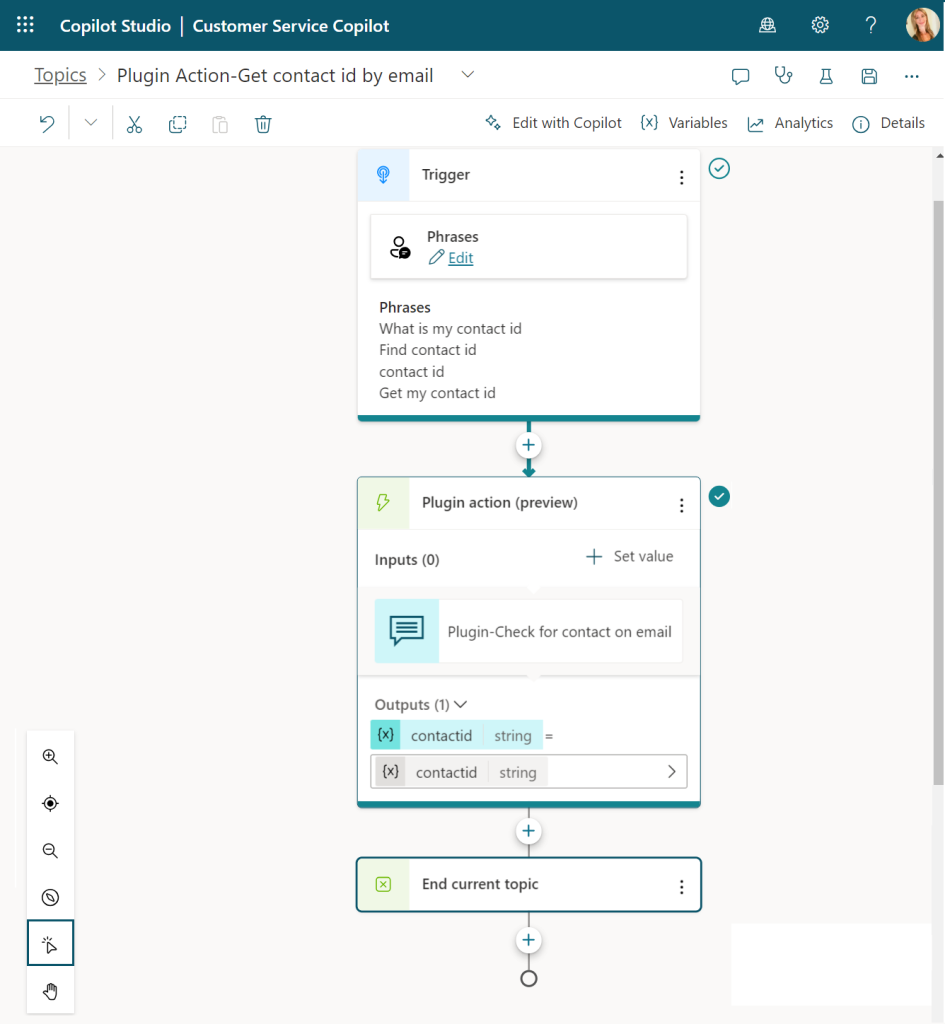The height and width of the screenshot is (1024, 945).
Task: Click the Reset view target icon
Action: tap(50, 804)
